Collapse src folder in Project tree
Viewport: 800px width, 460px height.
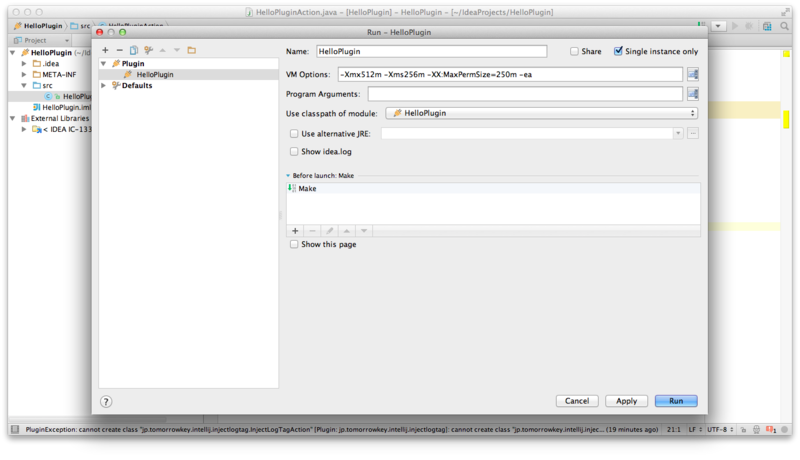23,85
